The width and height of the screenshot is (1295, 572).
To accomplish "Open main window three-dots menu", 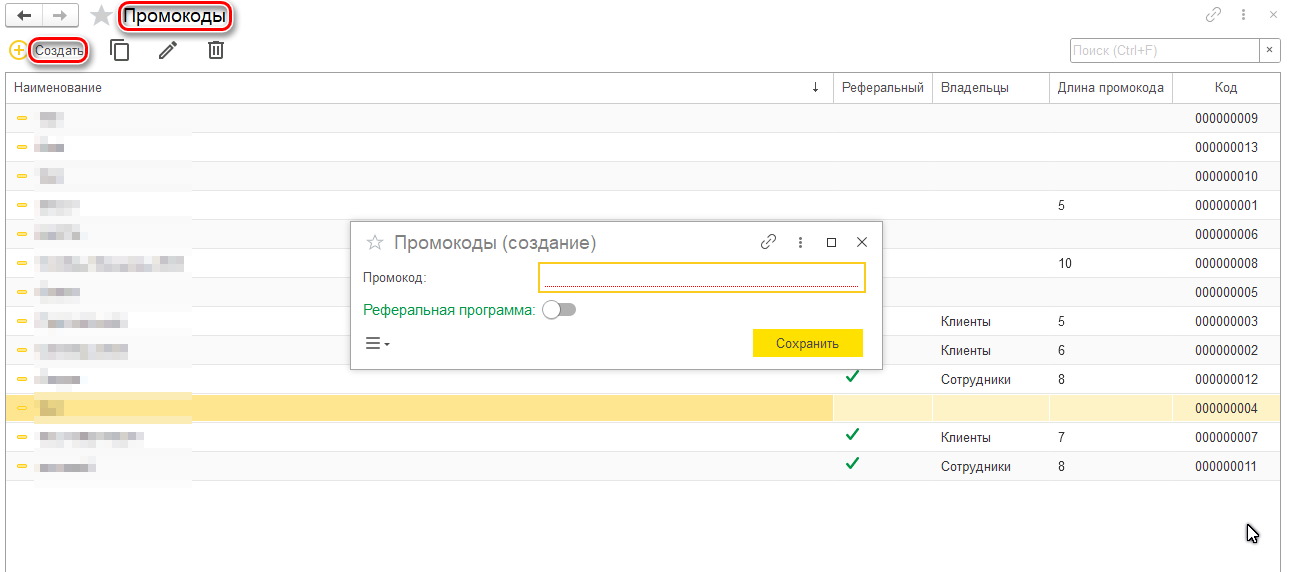I will coord(1244,15).
